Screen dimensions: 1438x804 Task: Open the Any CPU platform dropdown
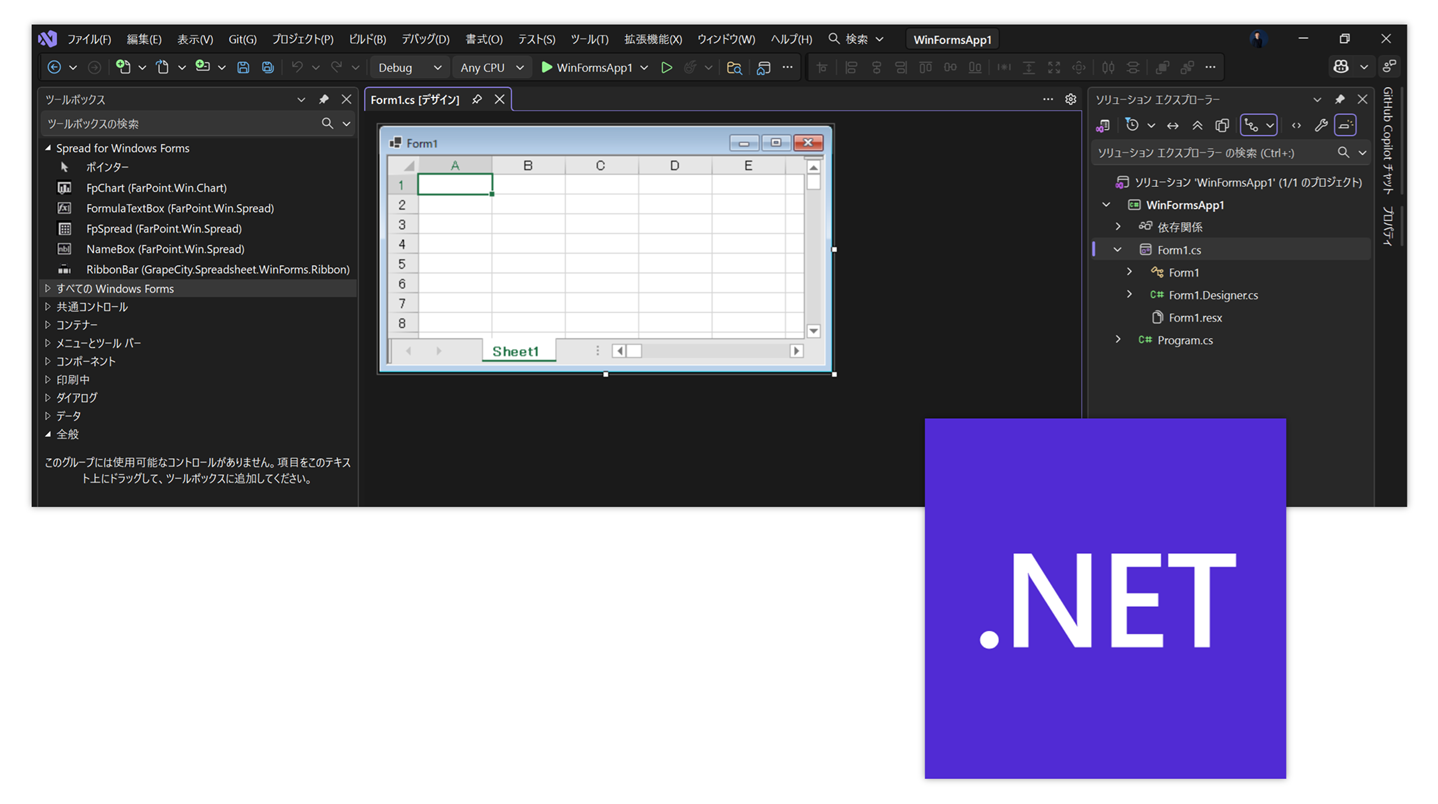(491, 67)
